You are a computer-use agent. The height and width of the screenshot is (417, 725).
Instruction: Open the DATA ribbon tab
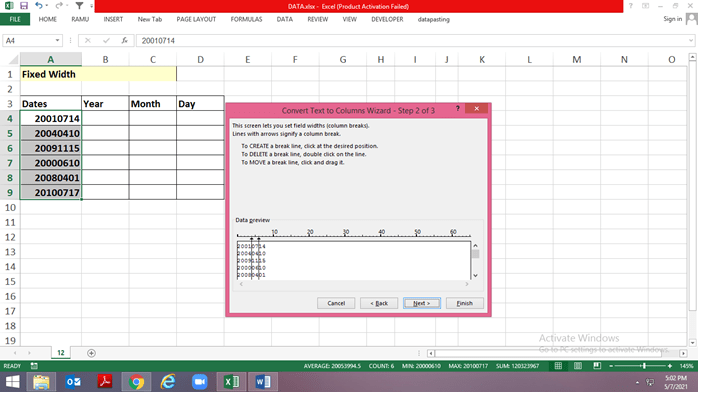click(x=285, y=19)
